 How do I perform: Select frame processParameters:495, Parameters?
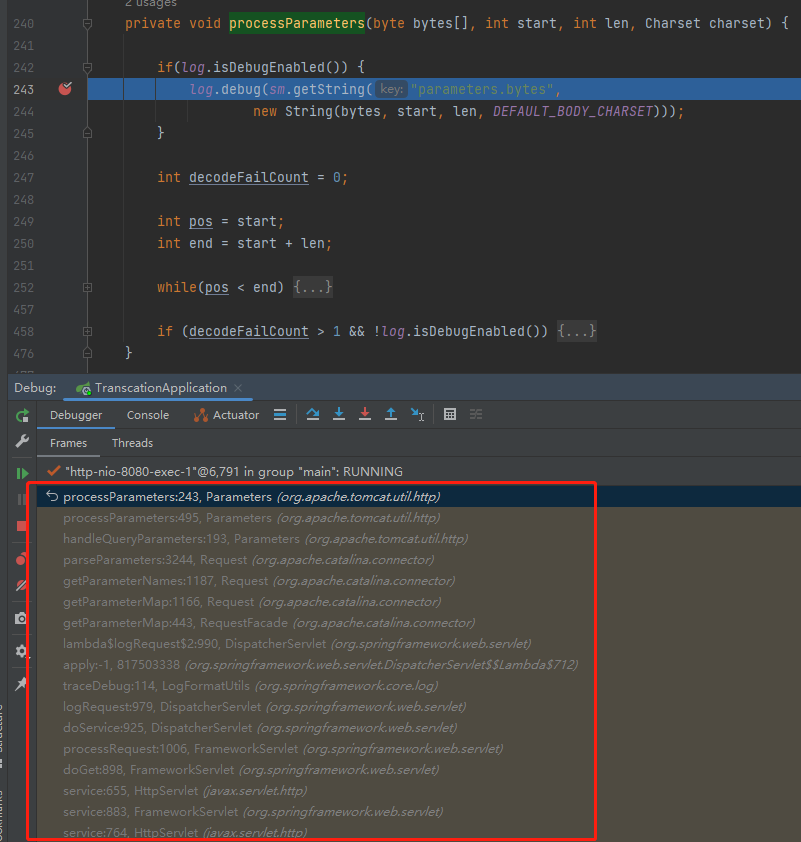(x=419, y=518)
